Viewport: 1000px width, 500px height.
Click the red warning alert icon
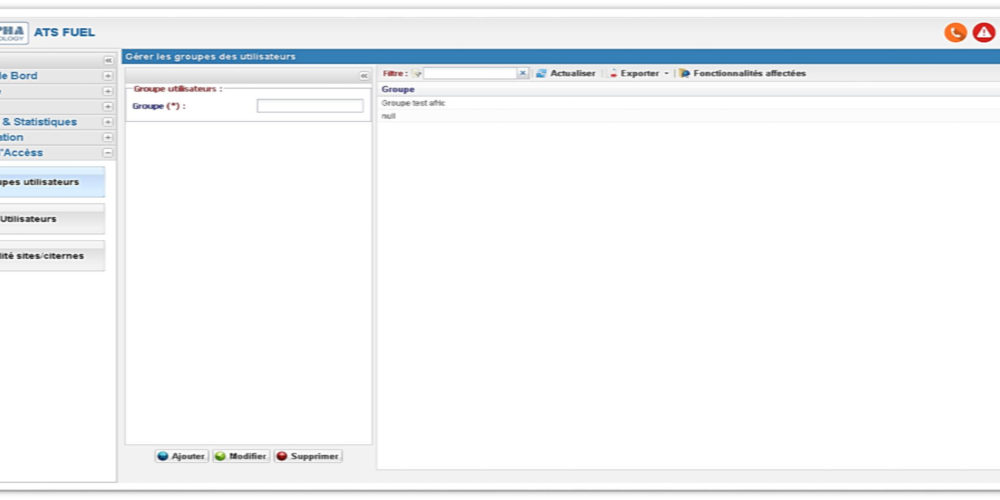983,32
